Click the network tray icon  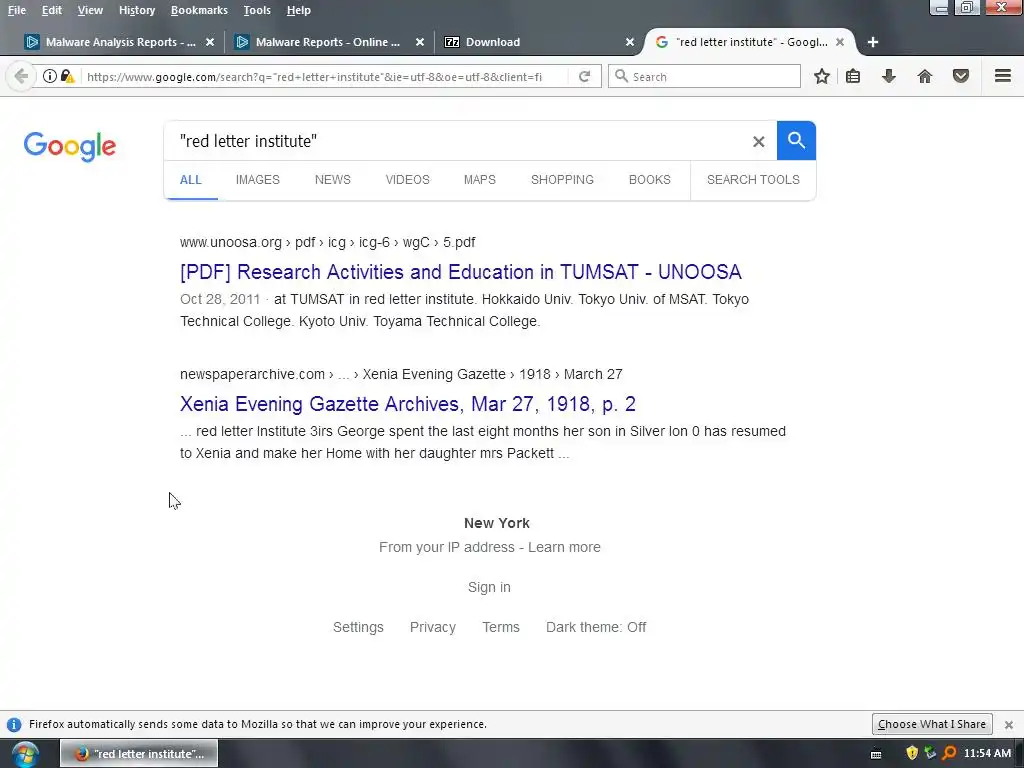(930, 753)
